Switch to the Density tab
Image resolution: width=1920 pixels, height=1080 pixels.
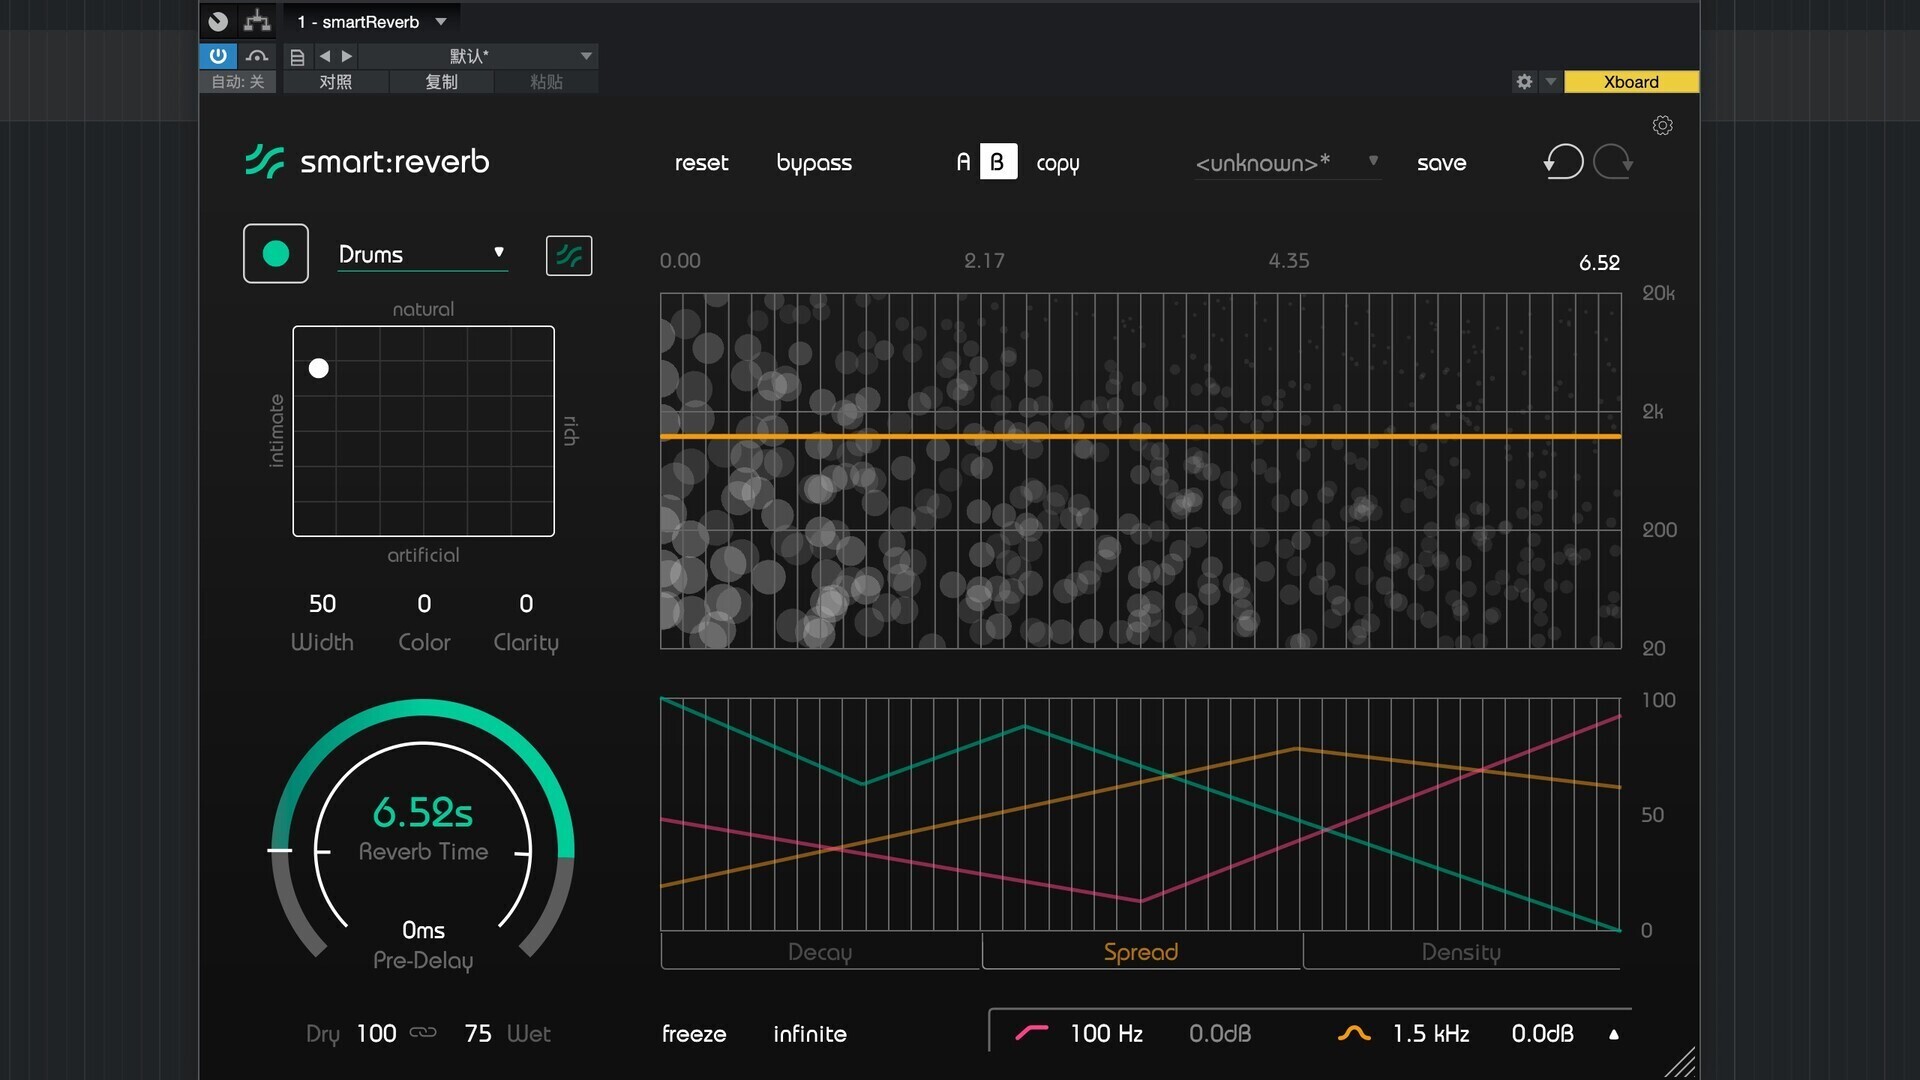(1461, 952)
